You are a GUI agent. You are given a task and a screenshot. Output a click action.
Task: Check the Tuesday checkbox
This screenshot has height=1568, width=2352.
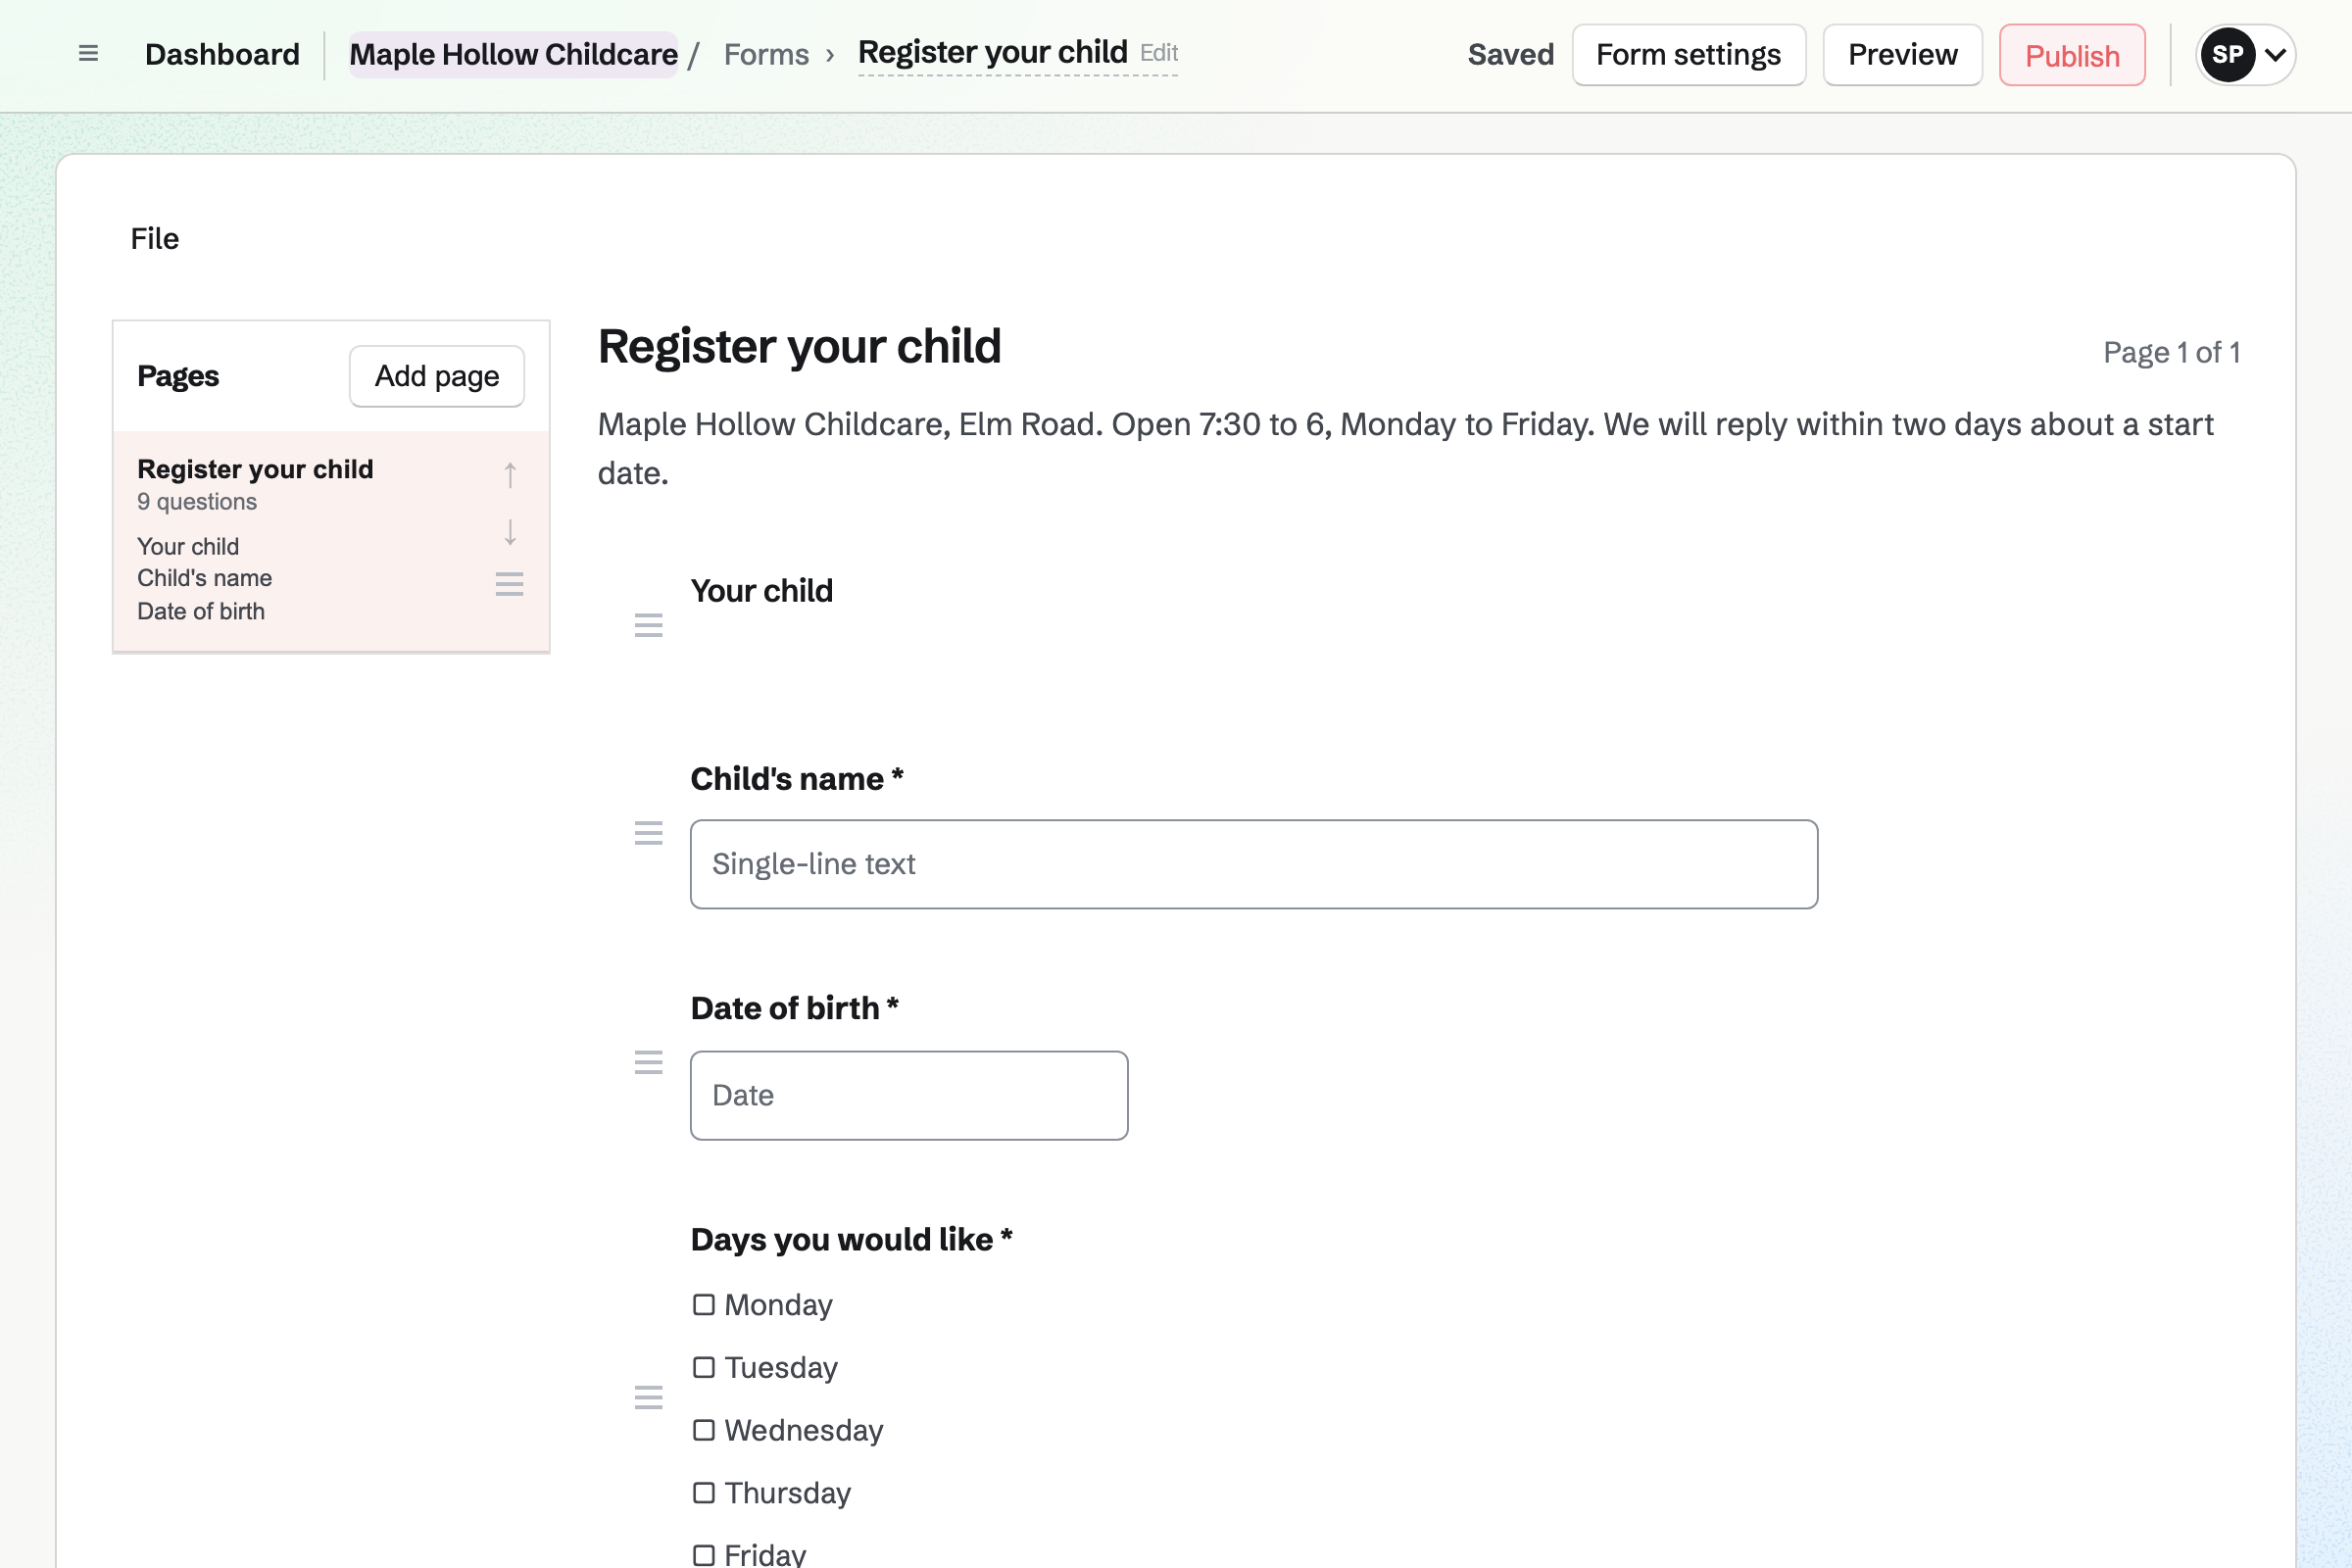click(x=704, y=1367)
